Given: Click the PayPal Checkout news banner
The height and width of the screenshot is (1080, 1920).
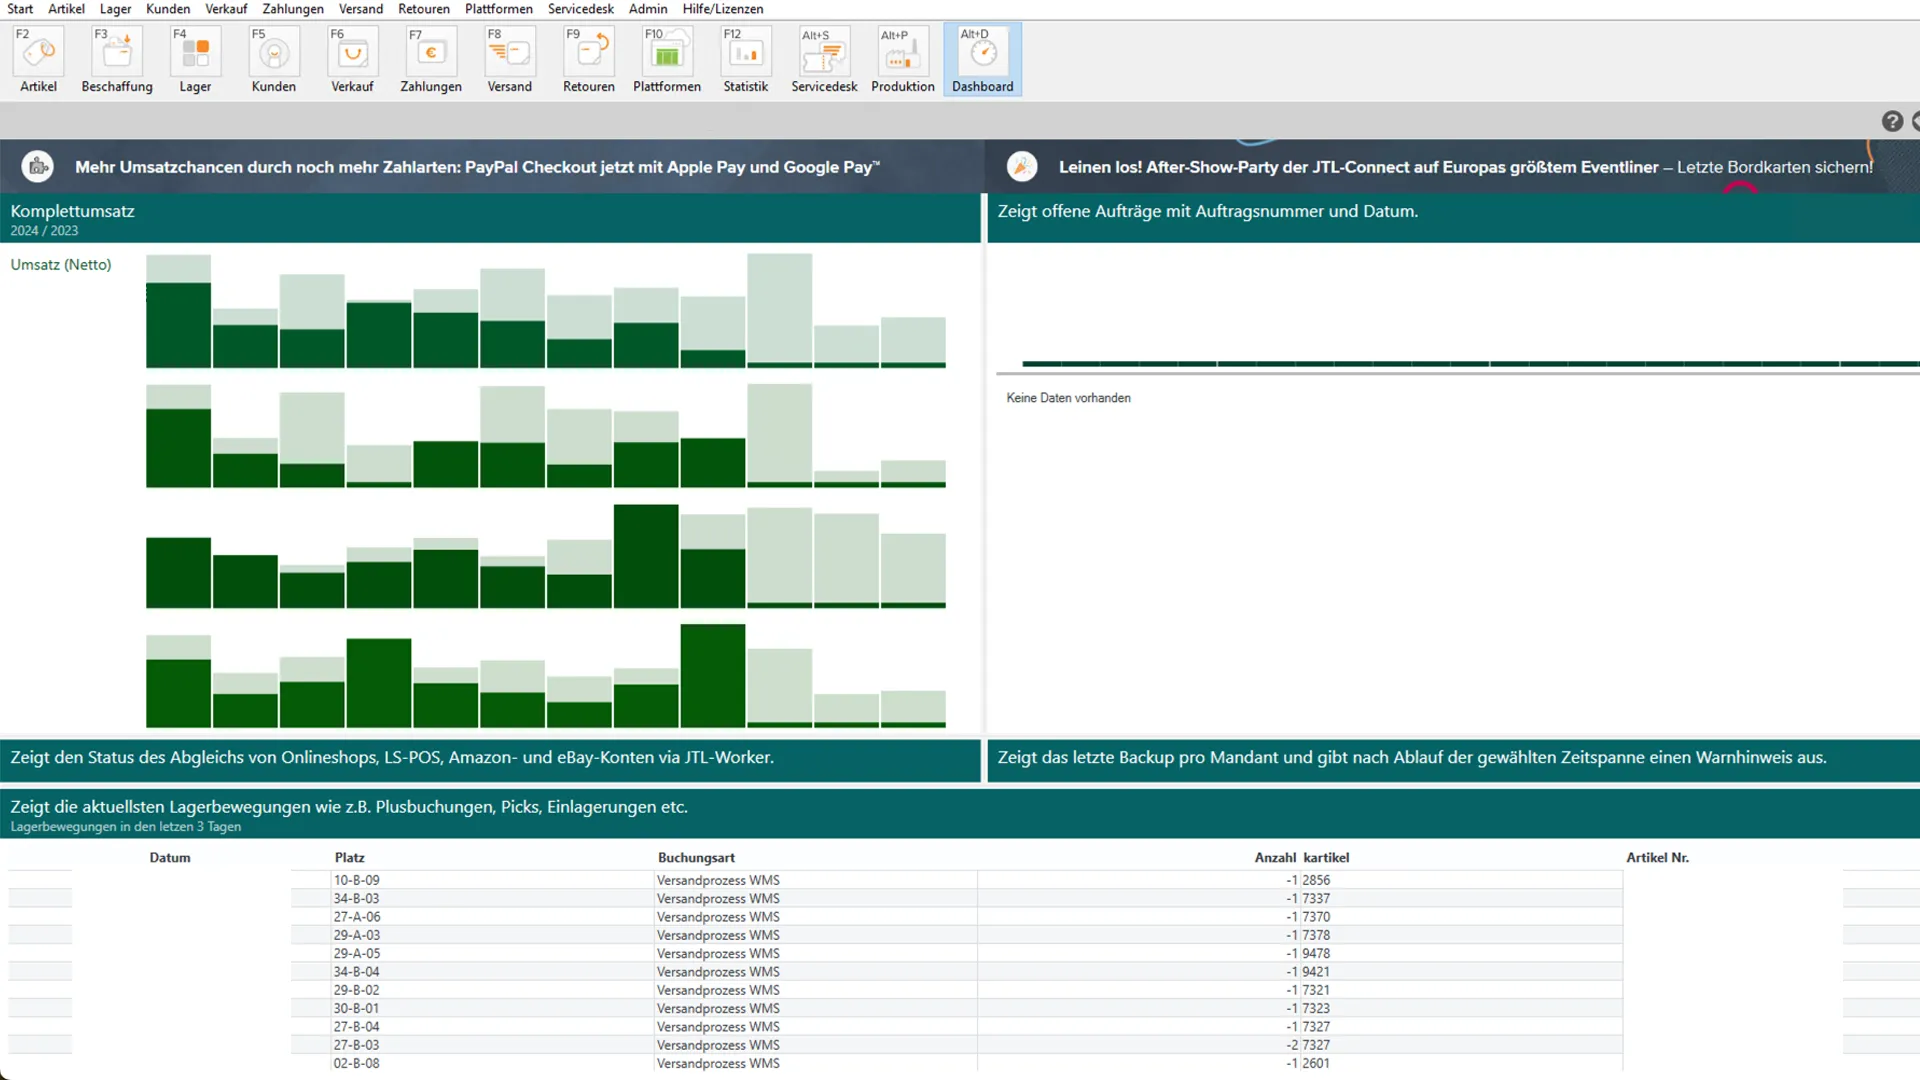Looking at the screenshot, I should pyautogui.click(x=477, y=167).
